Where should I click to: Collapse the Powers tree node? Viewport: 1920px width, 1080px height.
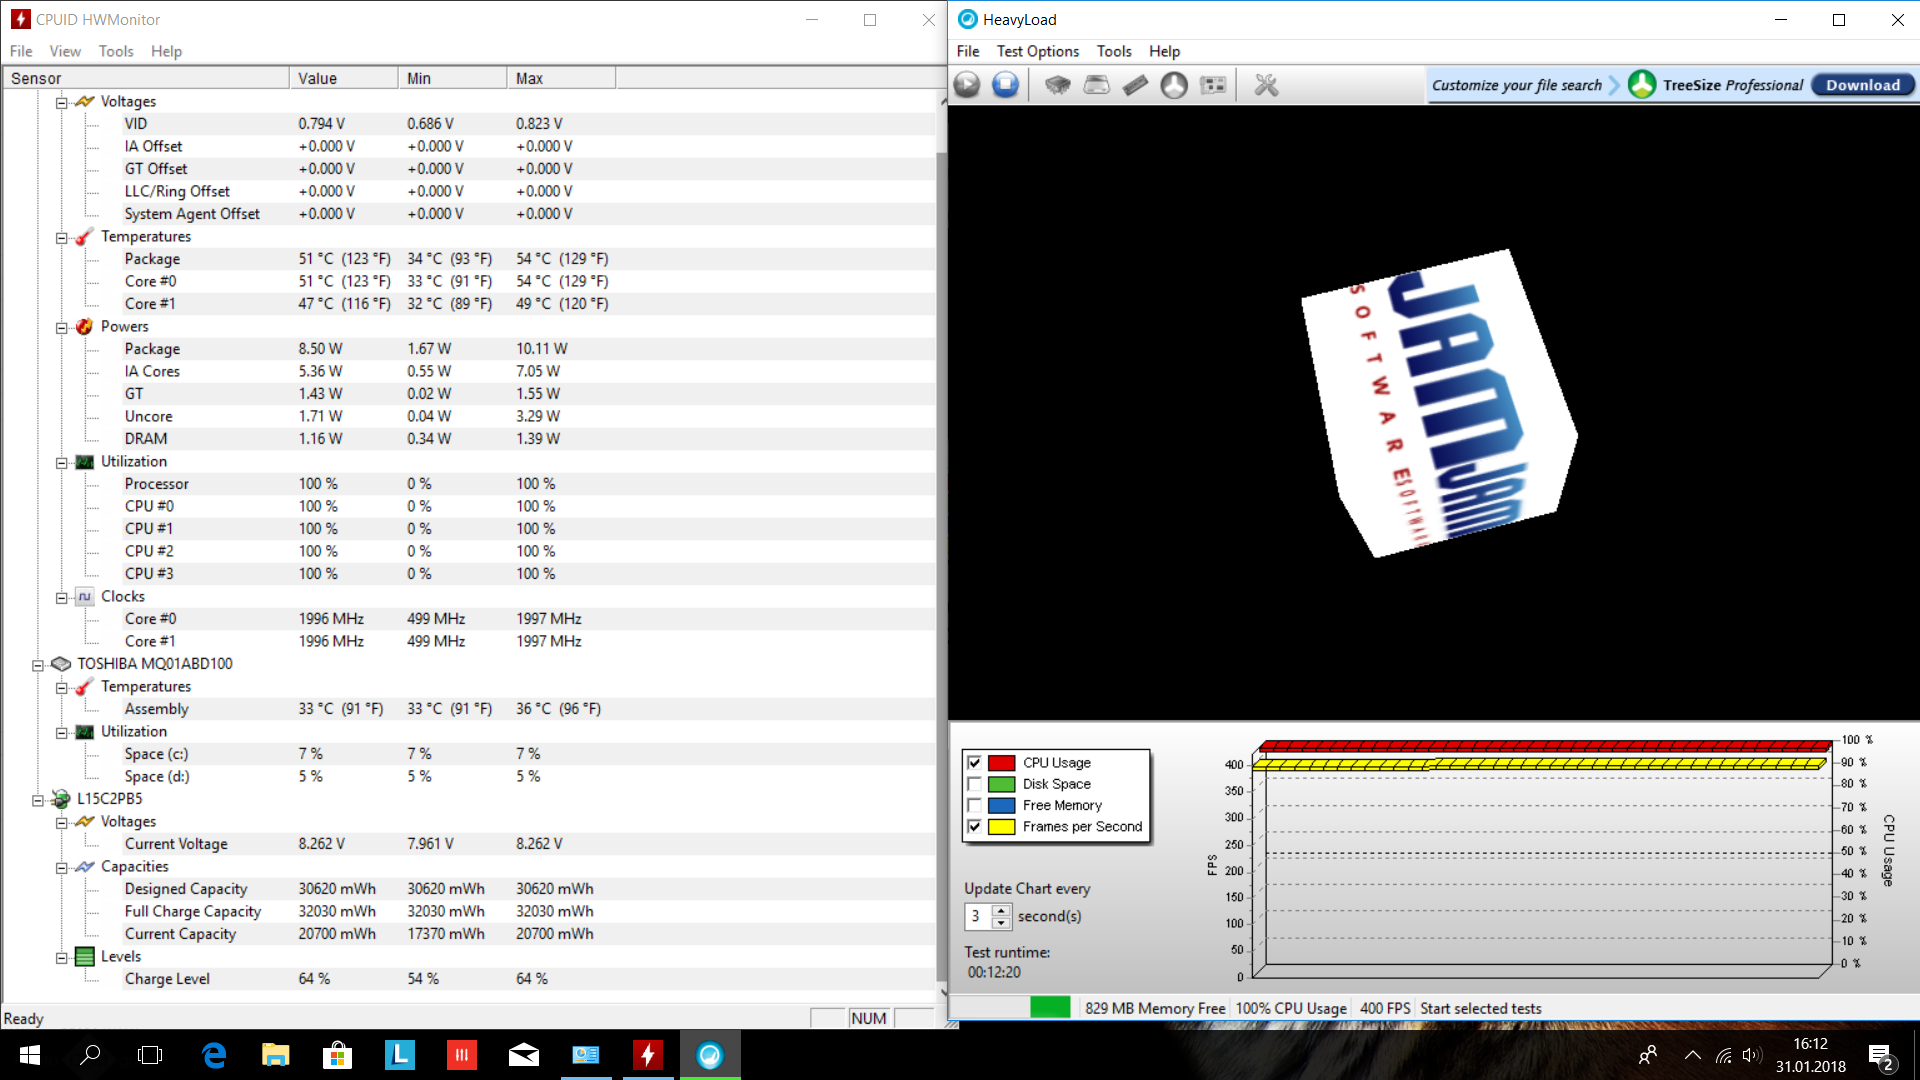[62, 327]
